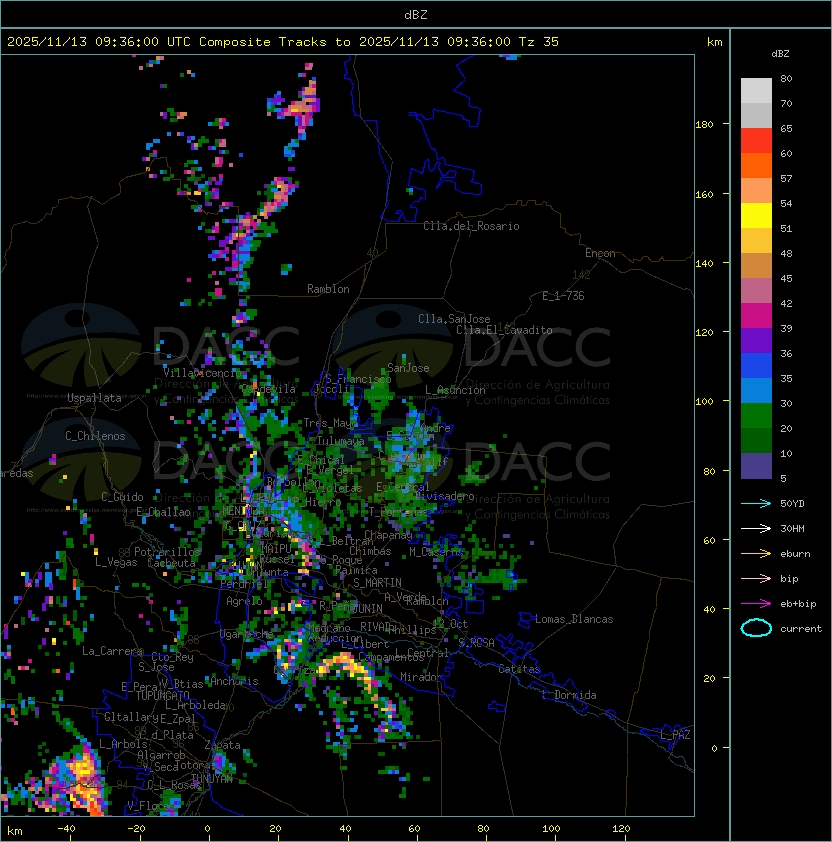Click the 'Tres_Mayo' map label
This screenshot has height=842, width=832.
tap(330, 423)
